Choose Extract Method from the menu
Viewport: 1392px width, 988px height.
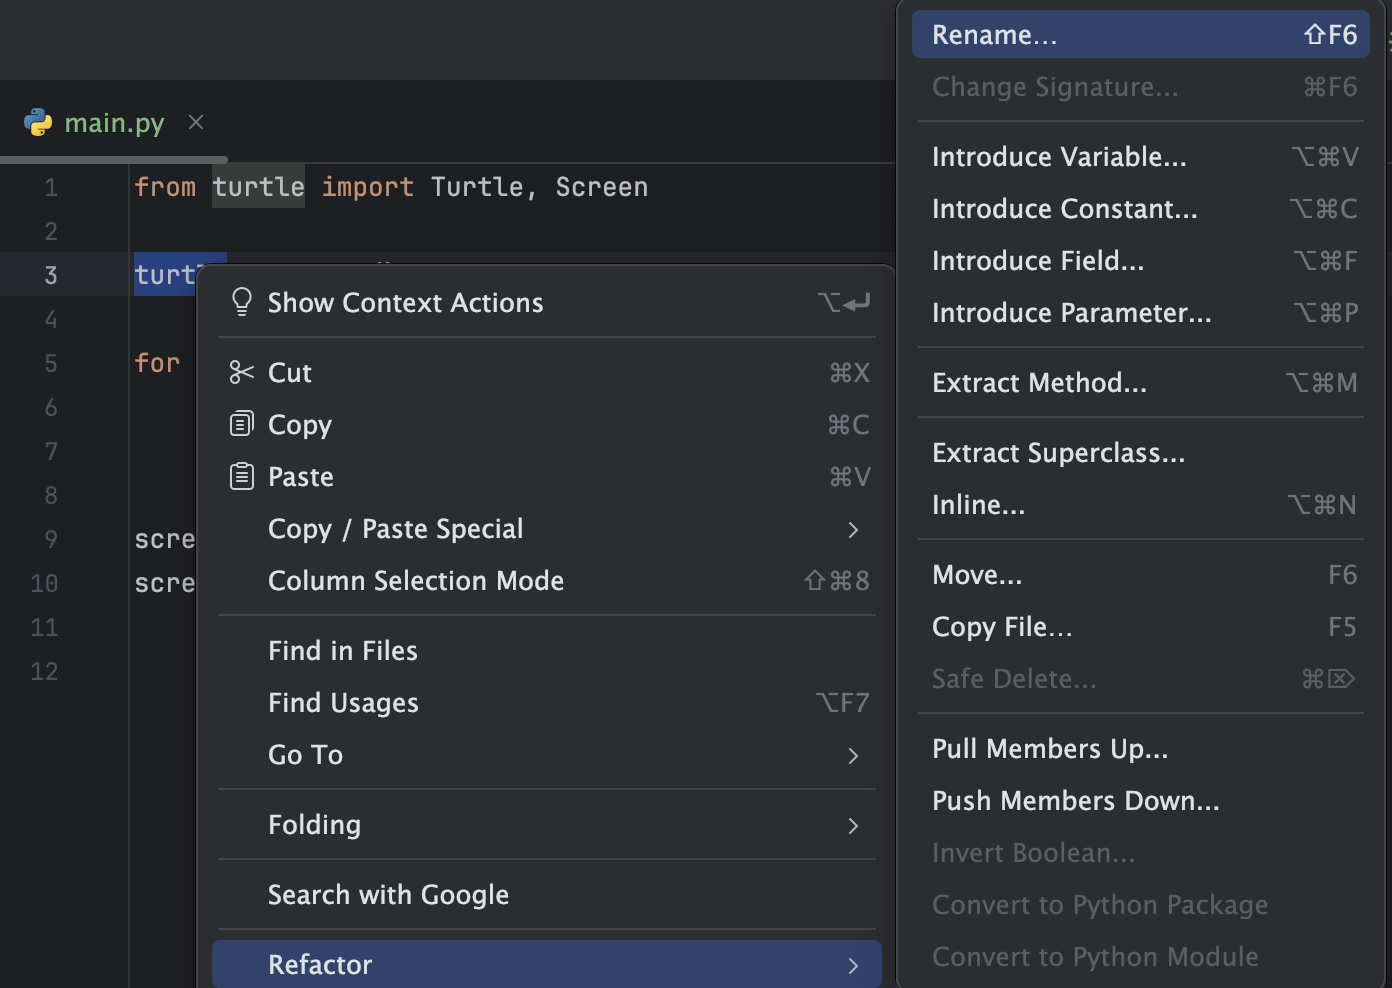1039,382
